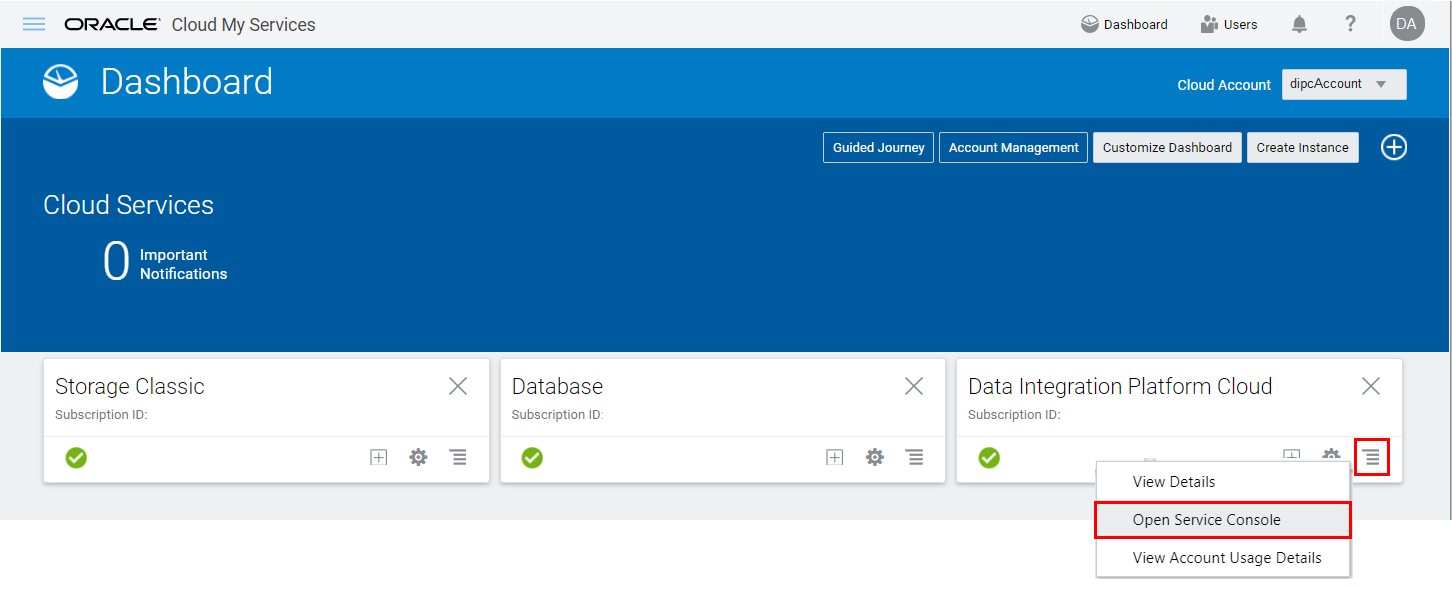Click the DA user avatar icon

point(1407,23)
